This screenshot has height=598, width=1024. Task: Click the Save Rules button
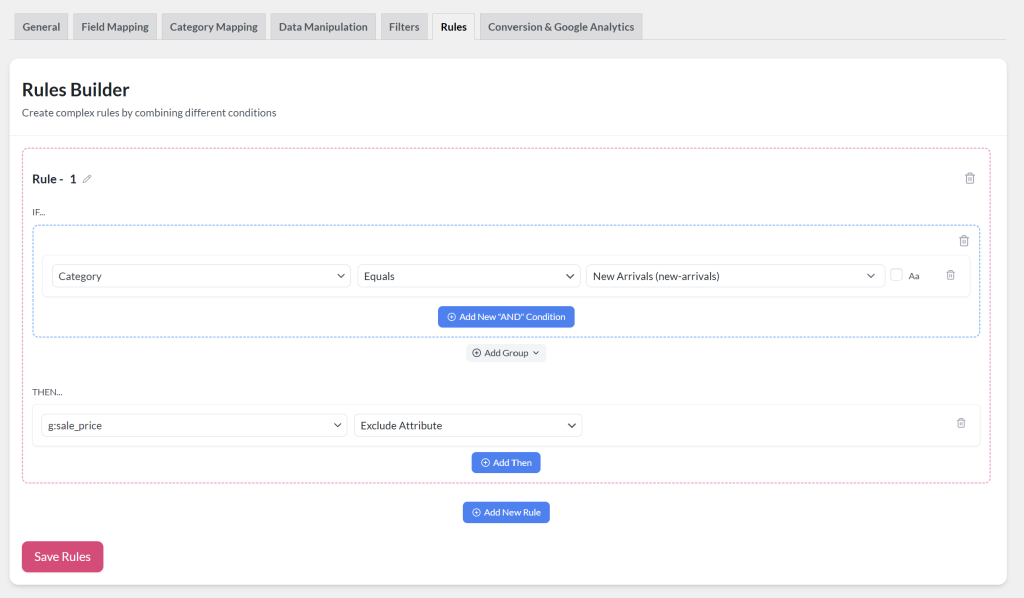pos(62,557)
